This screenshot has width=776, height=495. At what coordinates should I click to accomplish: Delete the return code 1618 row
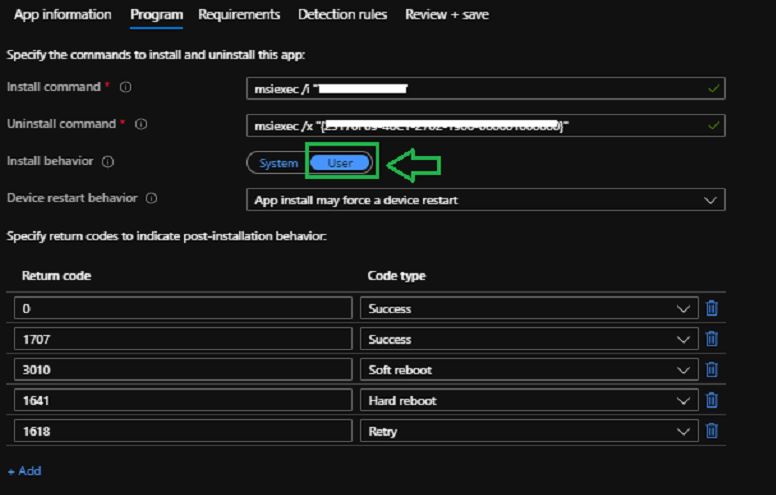click(x=712, y=431)
